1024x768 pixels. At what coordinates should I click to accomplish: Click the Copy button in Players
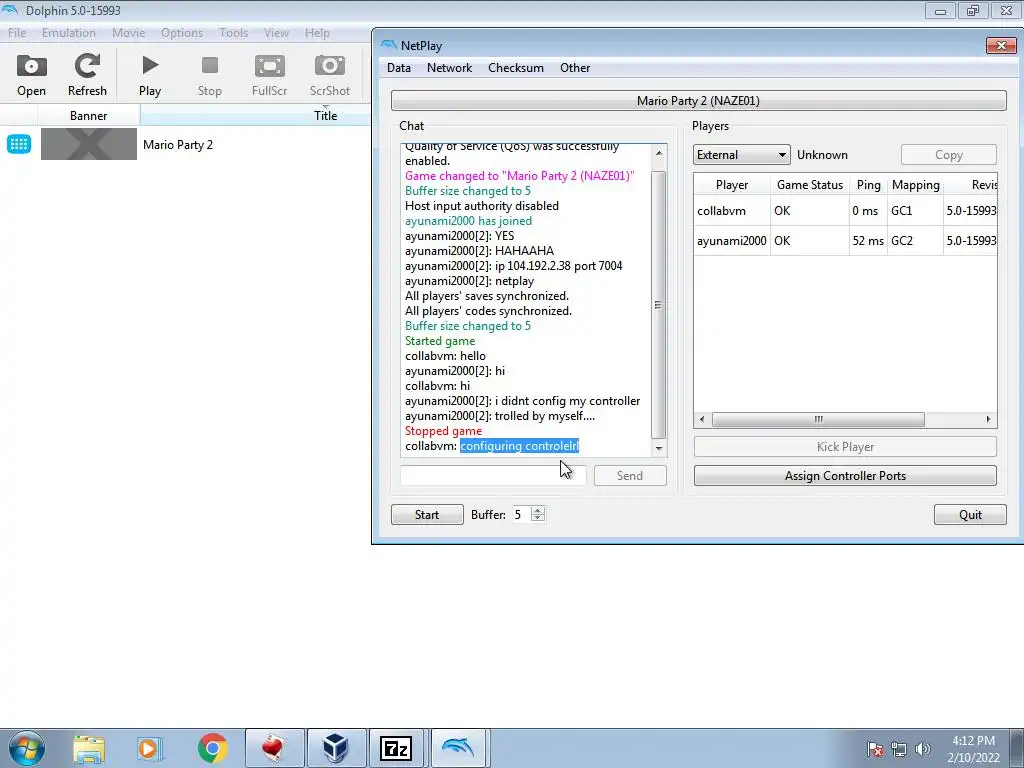(x=949, y=155)
